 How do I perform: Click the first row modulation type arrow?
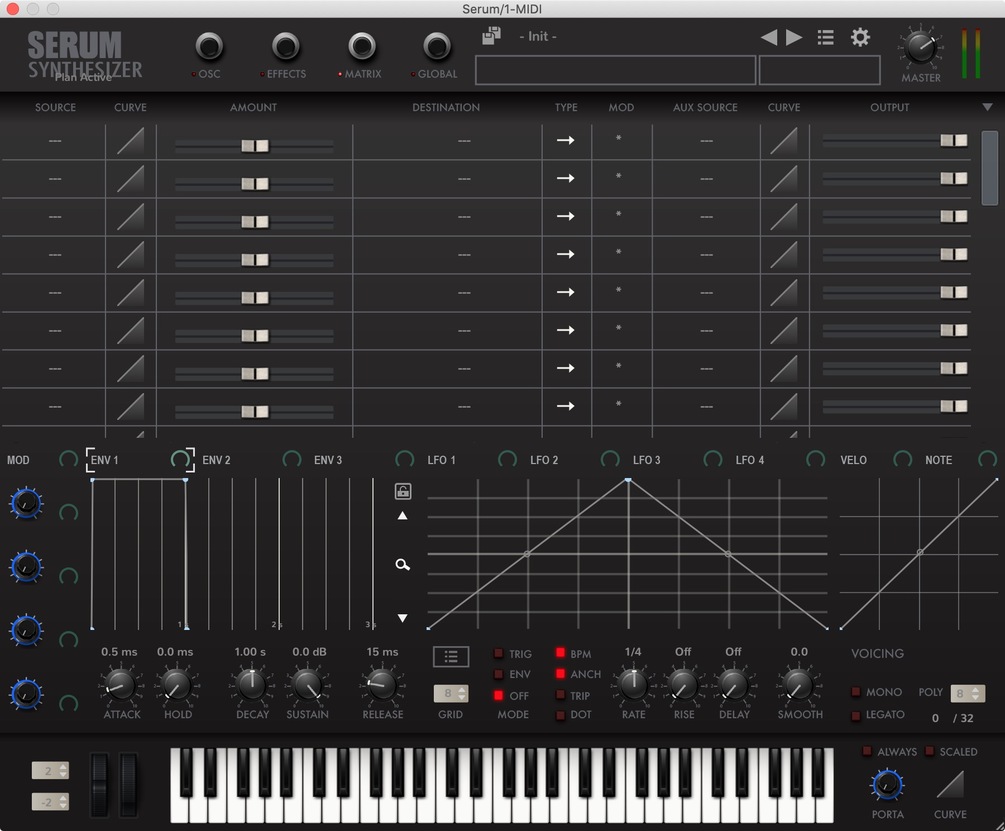pos(565,140)
